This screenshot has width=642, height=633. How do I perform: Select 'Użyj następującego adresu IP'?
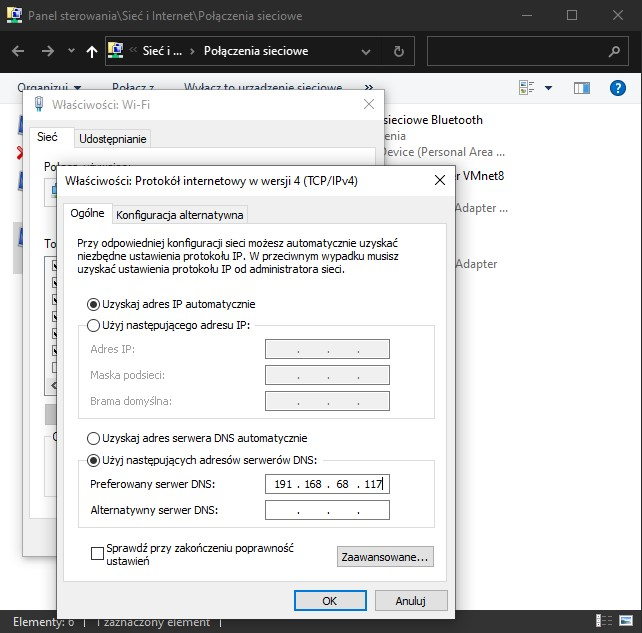[168, 325]
